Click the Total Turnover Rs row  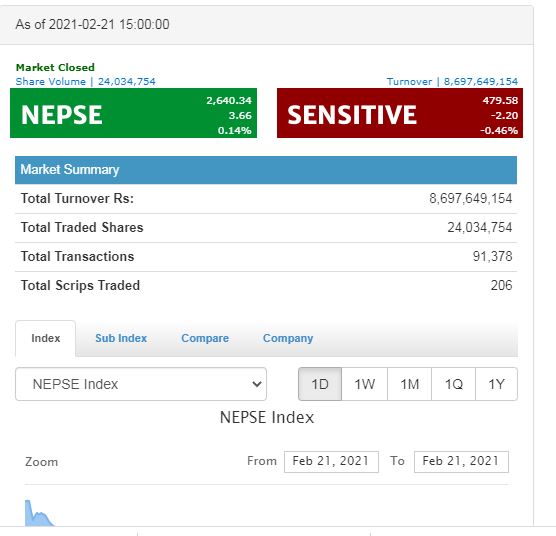[266, 199]
